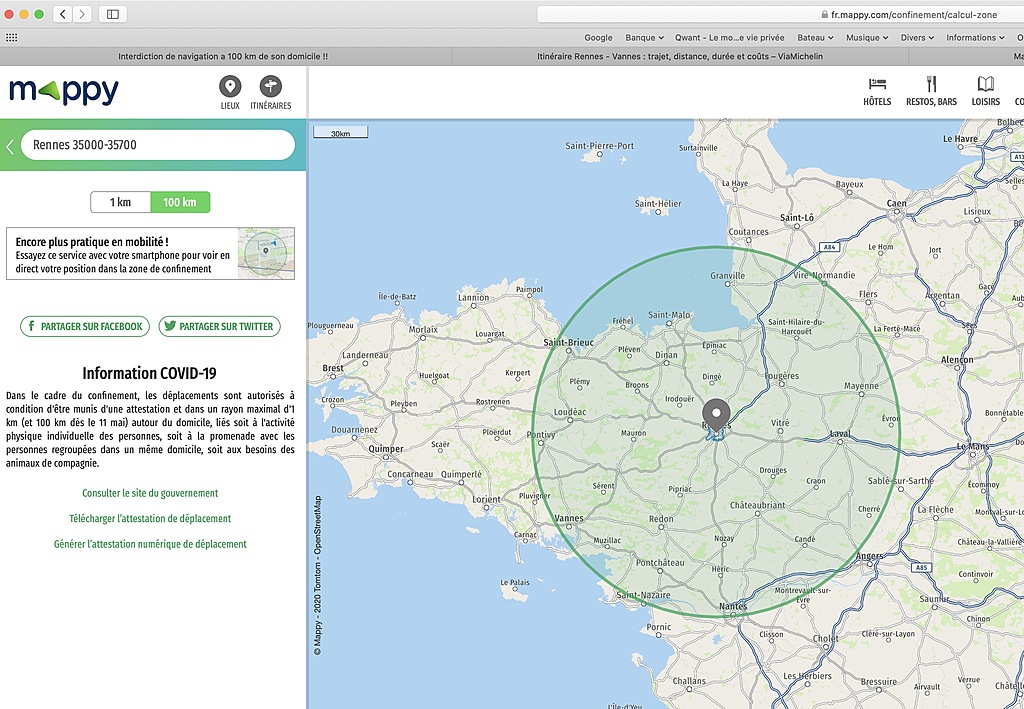This screenshot has height=709, width=1024.
Task: Click the Brest label on the map
Action: coord(332,368)
